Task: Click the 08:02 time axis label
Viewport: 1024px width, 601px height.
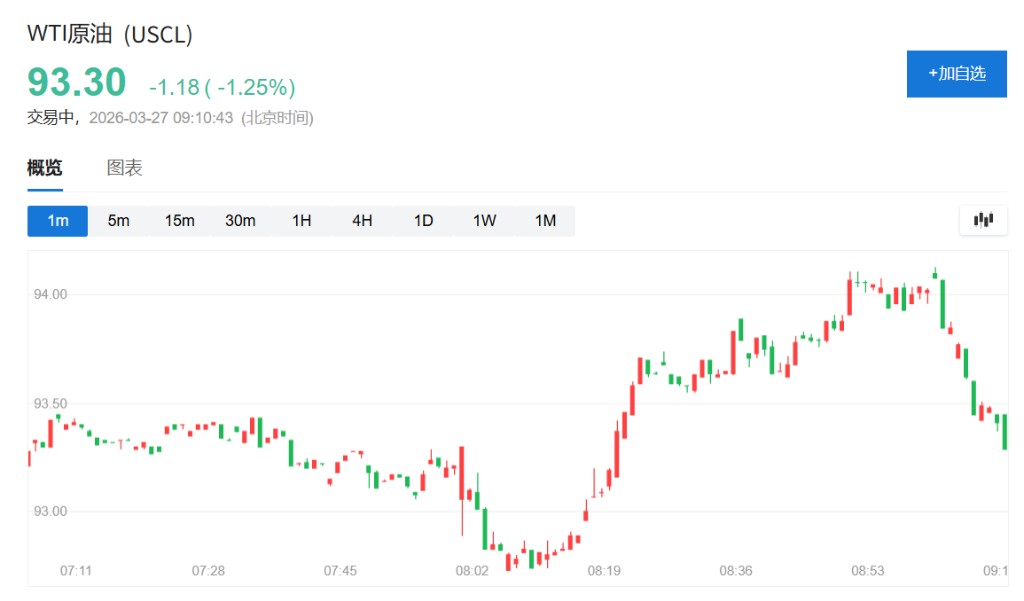Action: pyautogui.click(x=472, y=571)
